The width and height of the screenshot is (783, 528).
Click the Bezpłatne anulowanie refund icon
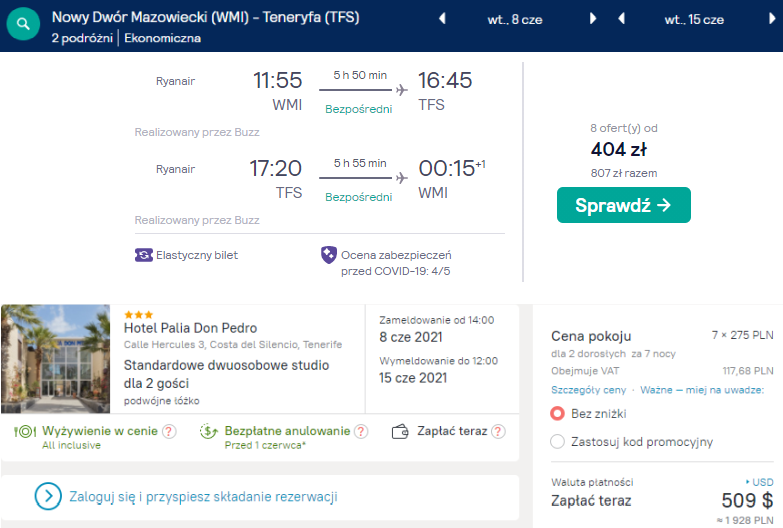209,432
